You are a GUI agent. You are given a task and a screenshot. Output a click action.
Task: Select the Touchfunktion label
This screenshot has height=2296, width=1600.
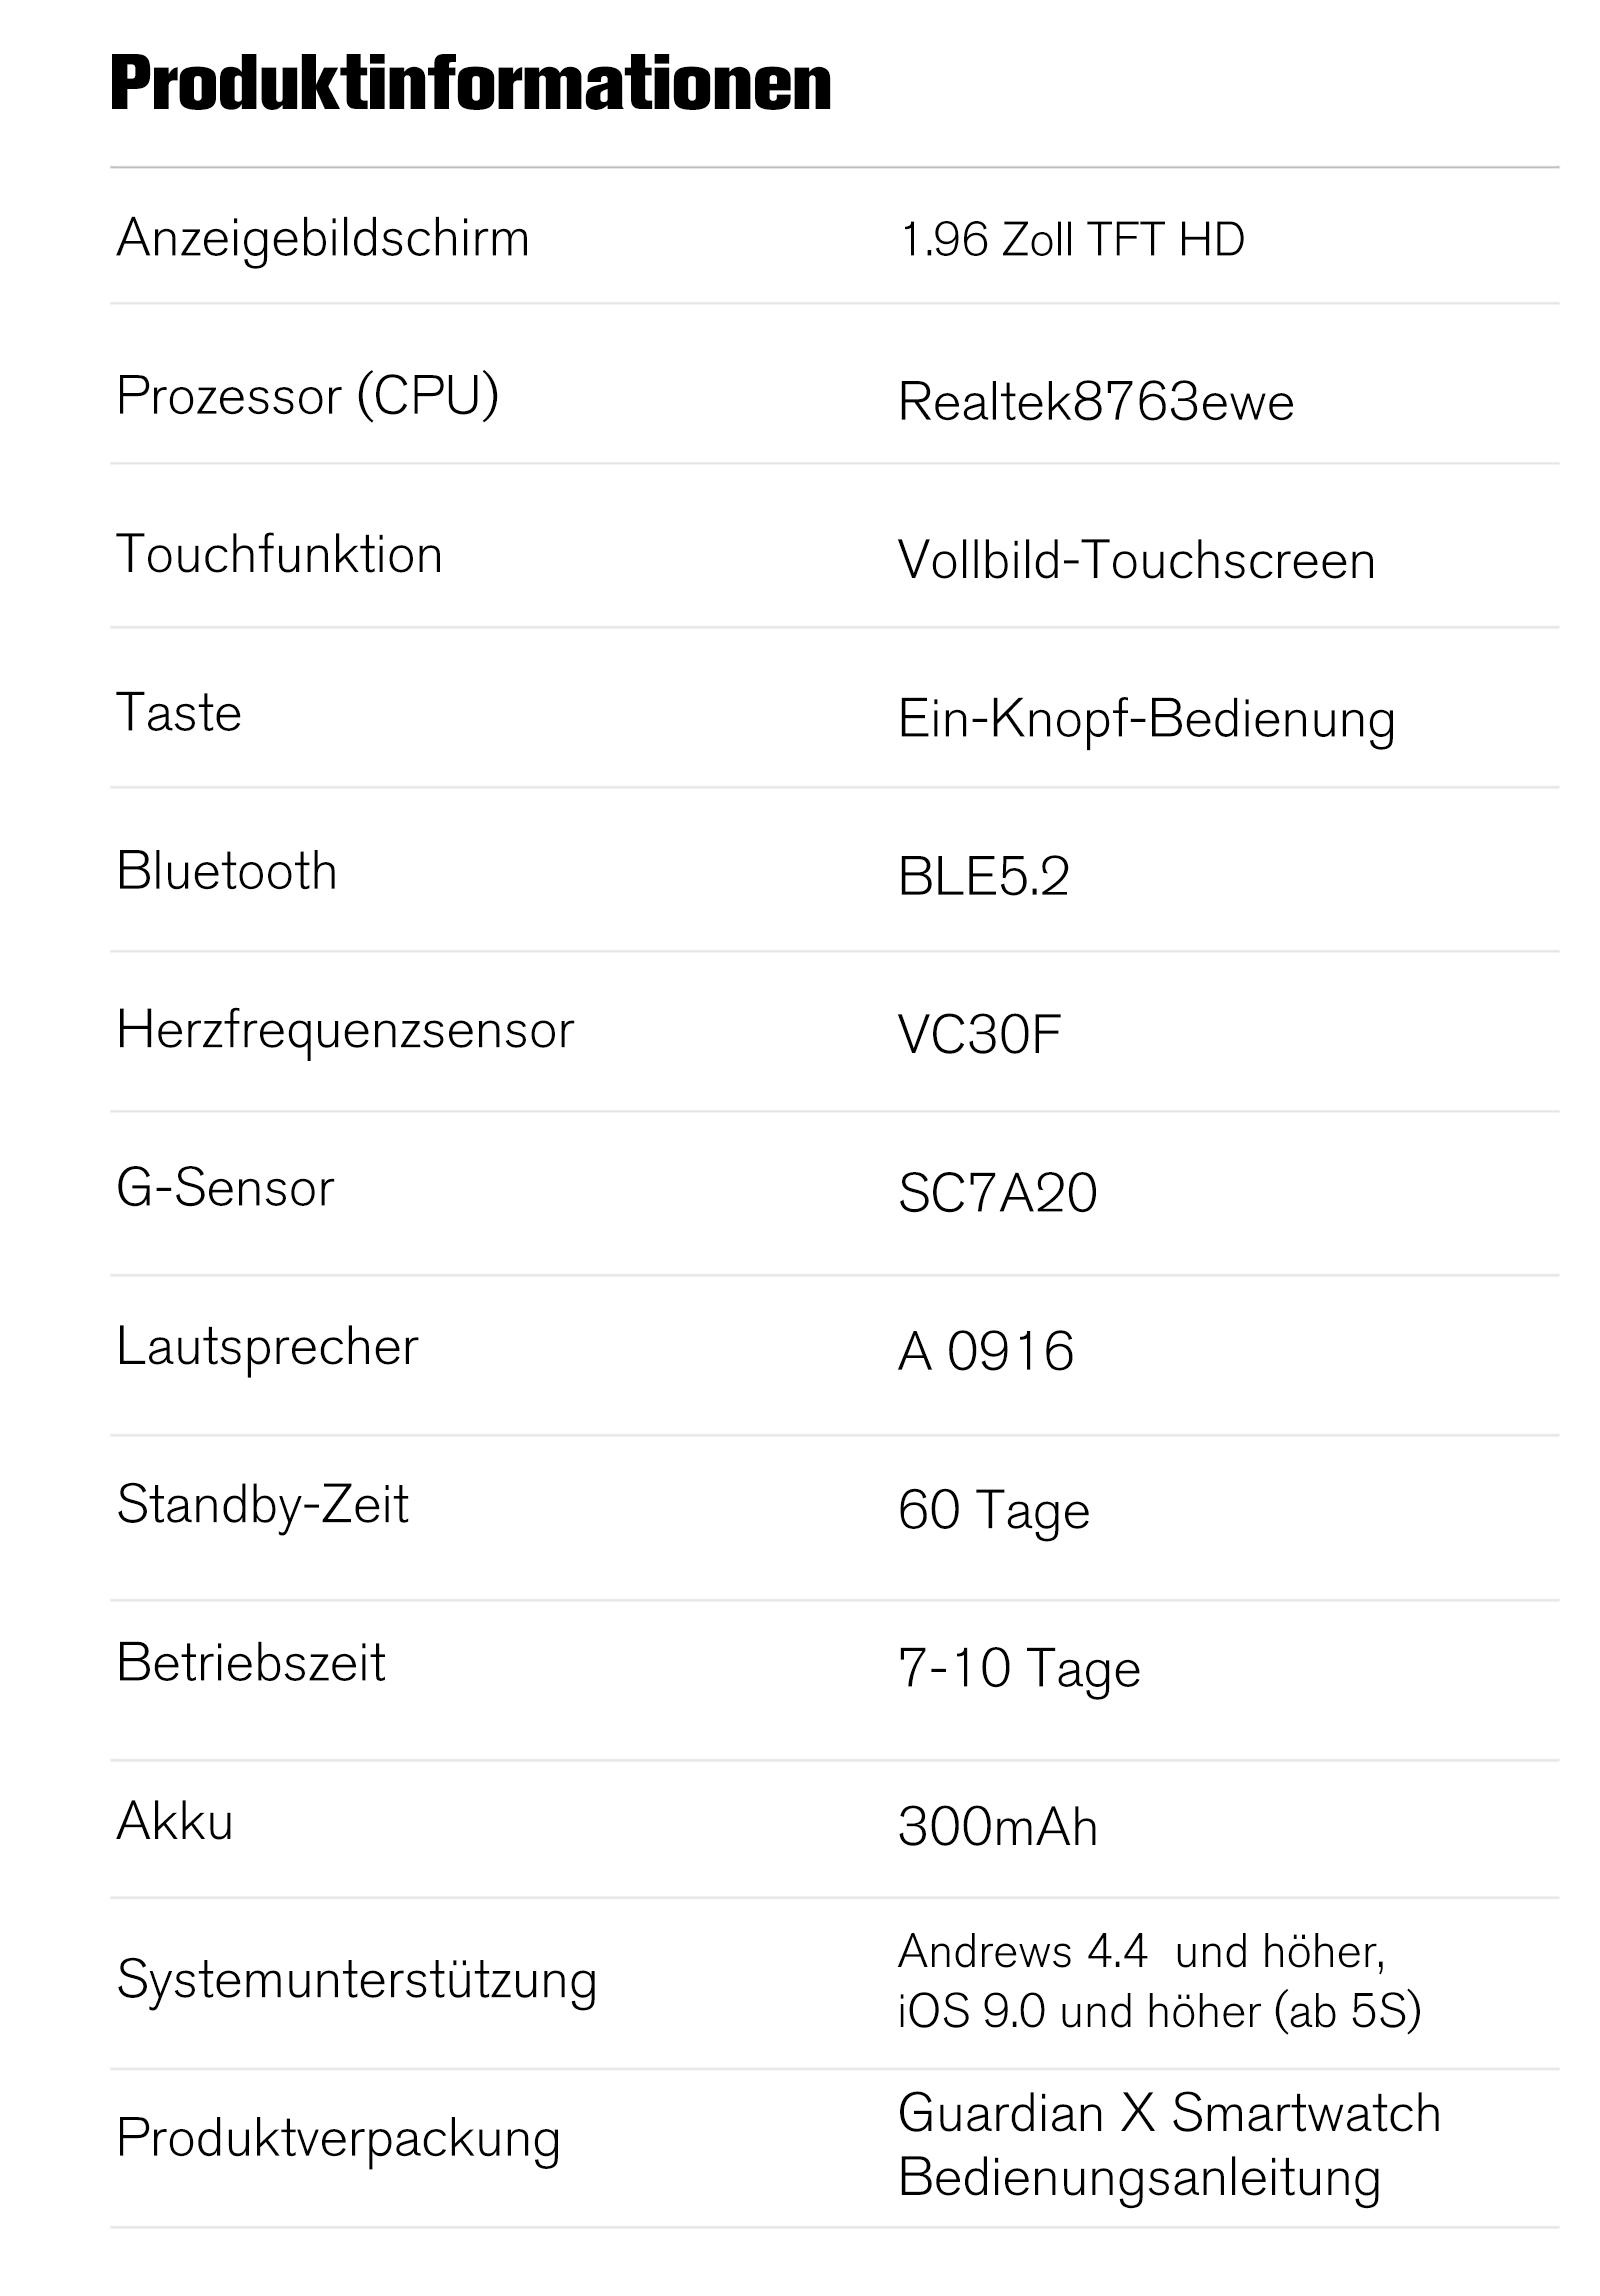tap(279, 554)
